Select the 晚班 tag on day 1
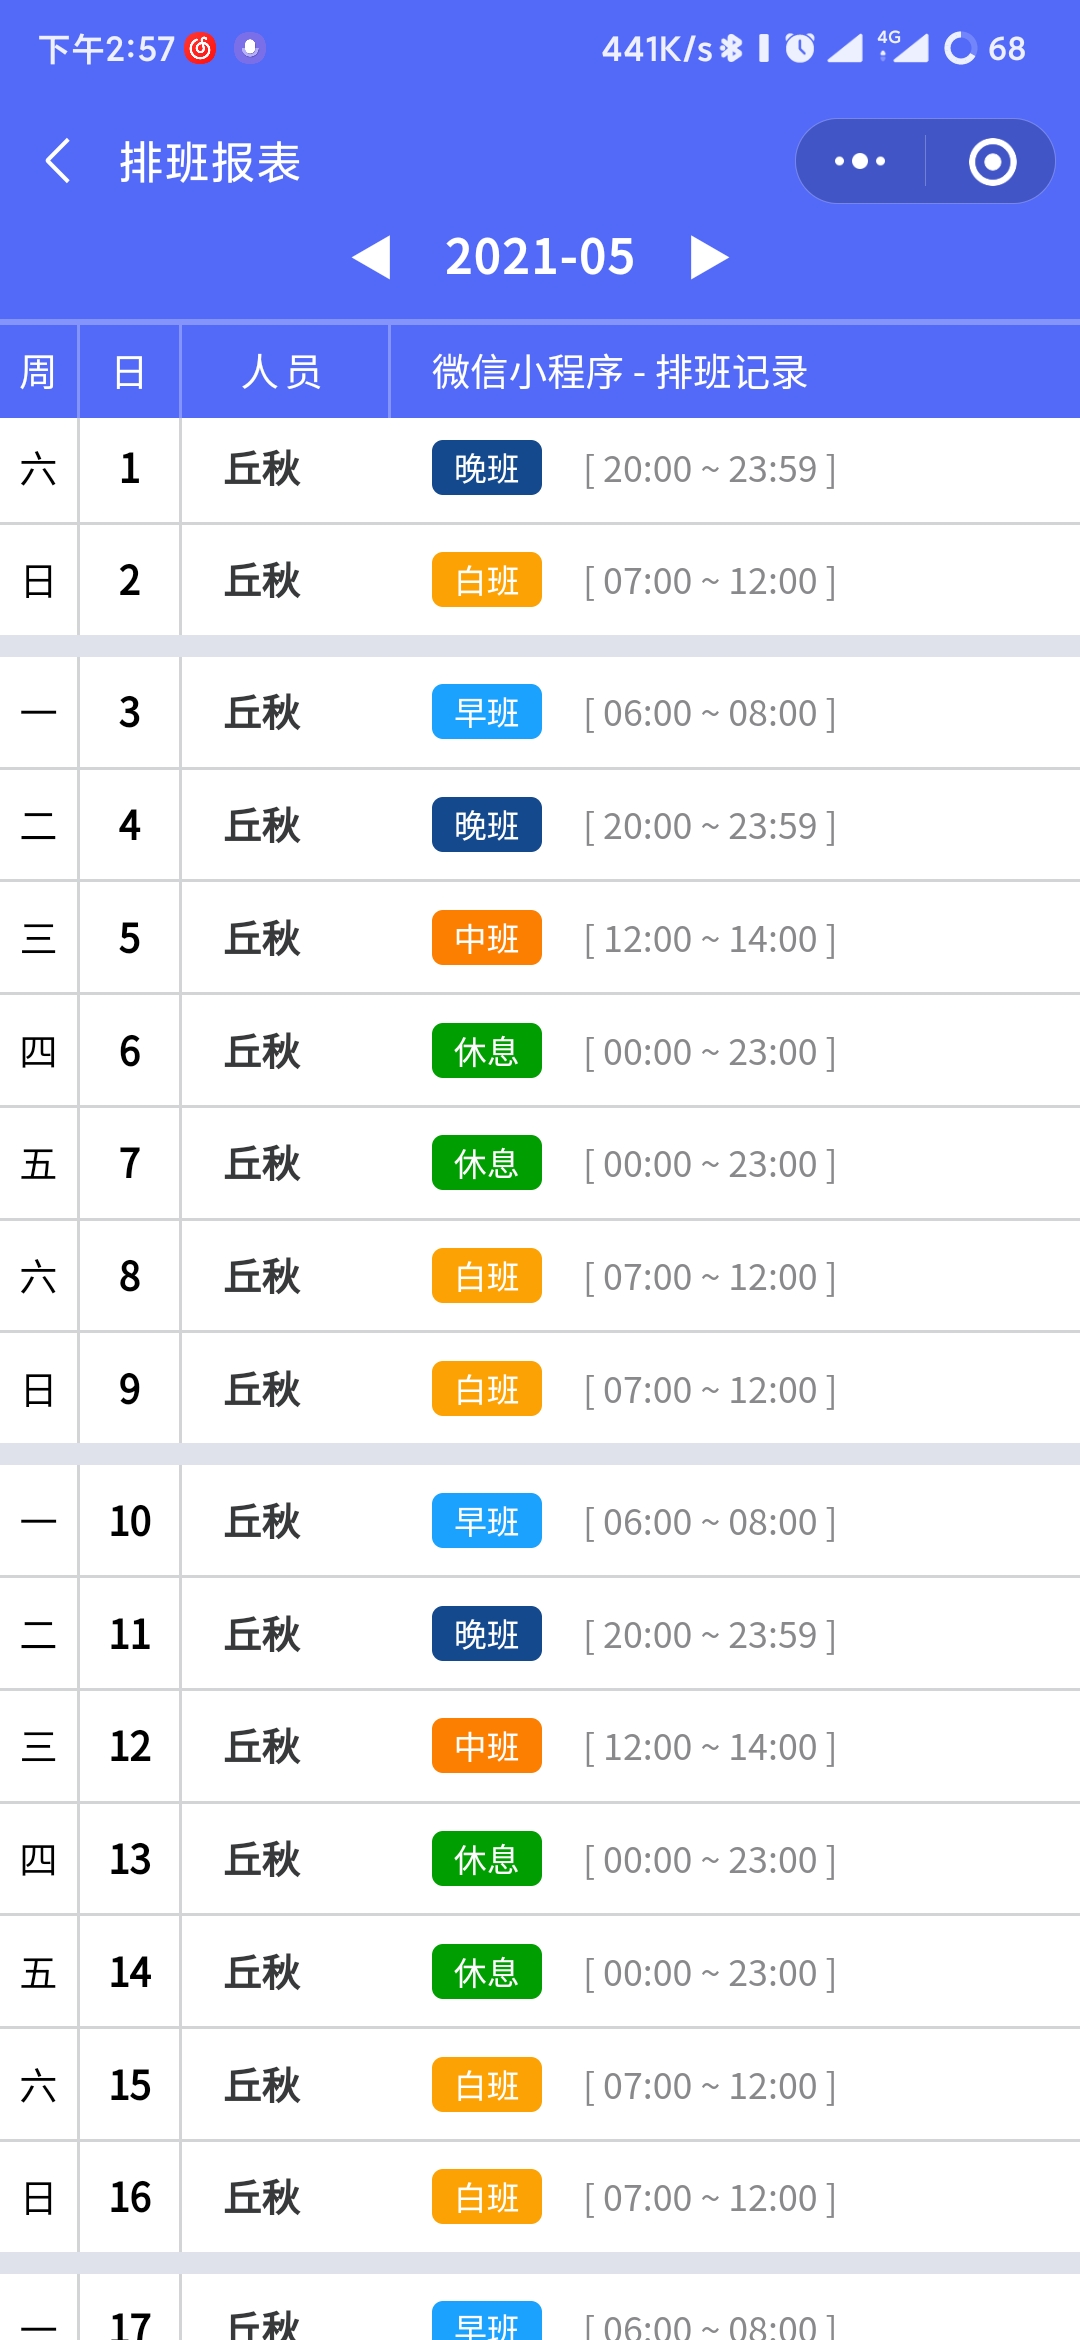Screen dimensions: 1080x2340 click(x=487, y=468)
